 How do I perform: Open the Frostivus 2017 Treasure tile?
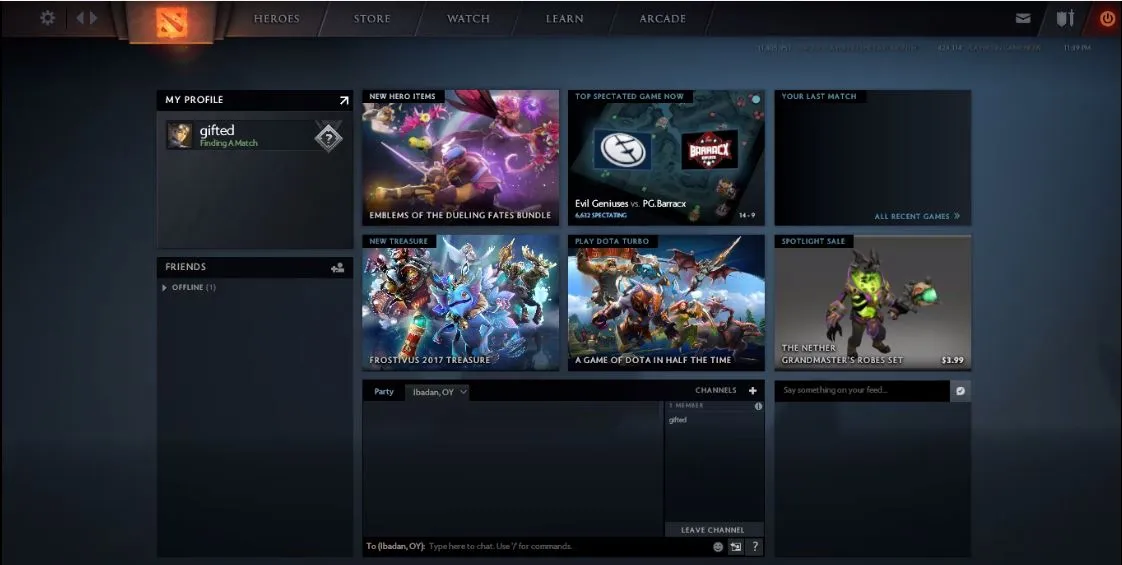coord(460,303)
